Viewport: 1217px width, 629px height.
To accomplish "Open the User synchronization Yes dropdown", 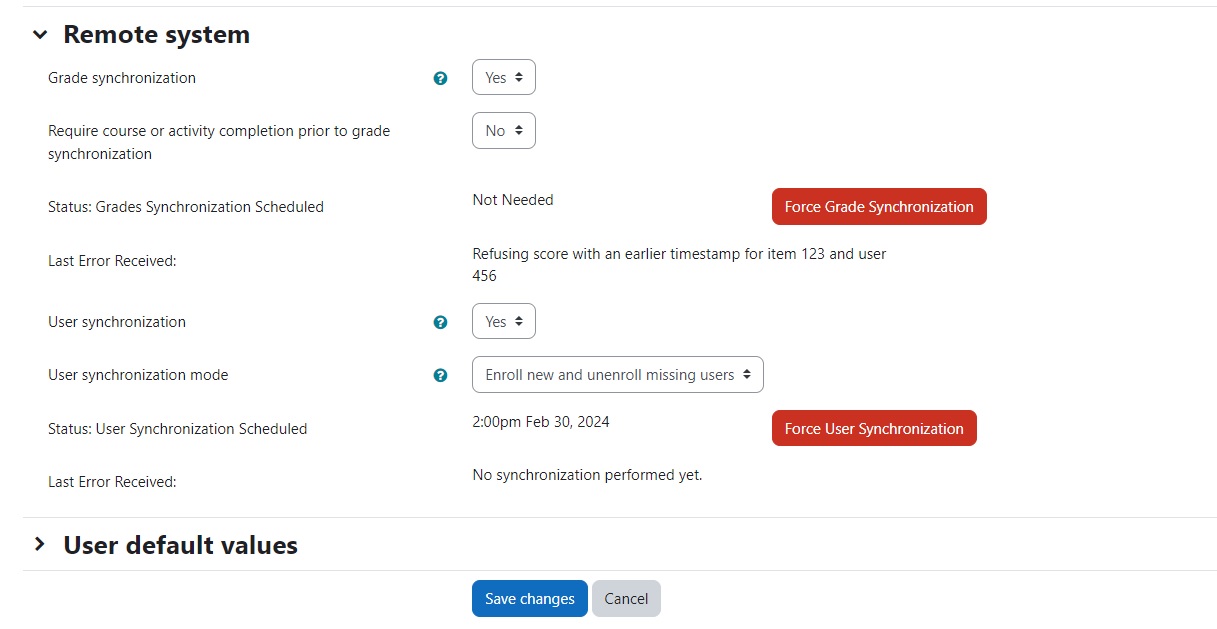I will point(504,321).
